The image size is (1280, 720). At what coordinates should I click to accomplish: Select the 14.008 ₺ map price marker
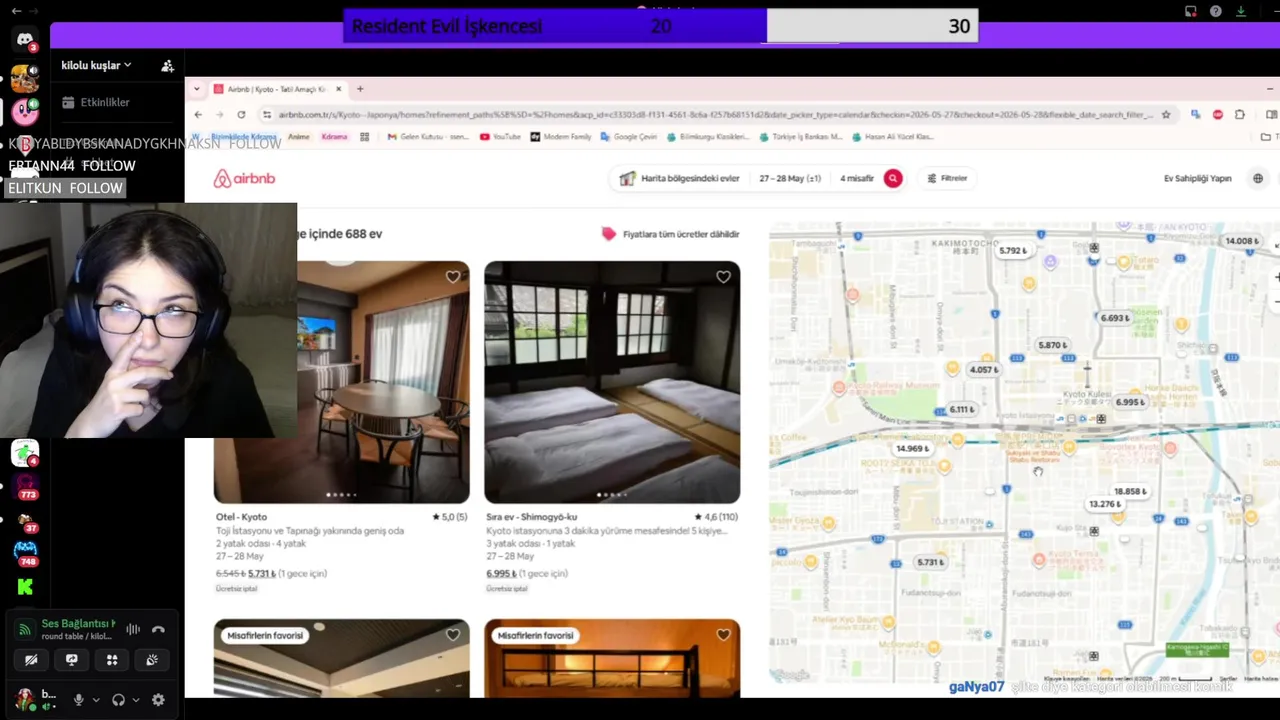tap(1242, 241)
